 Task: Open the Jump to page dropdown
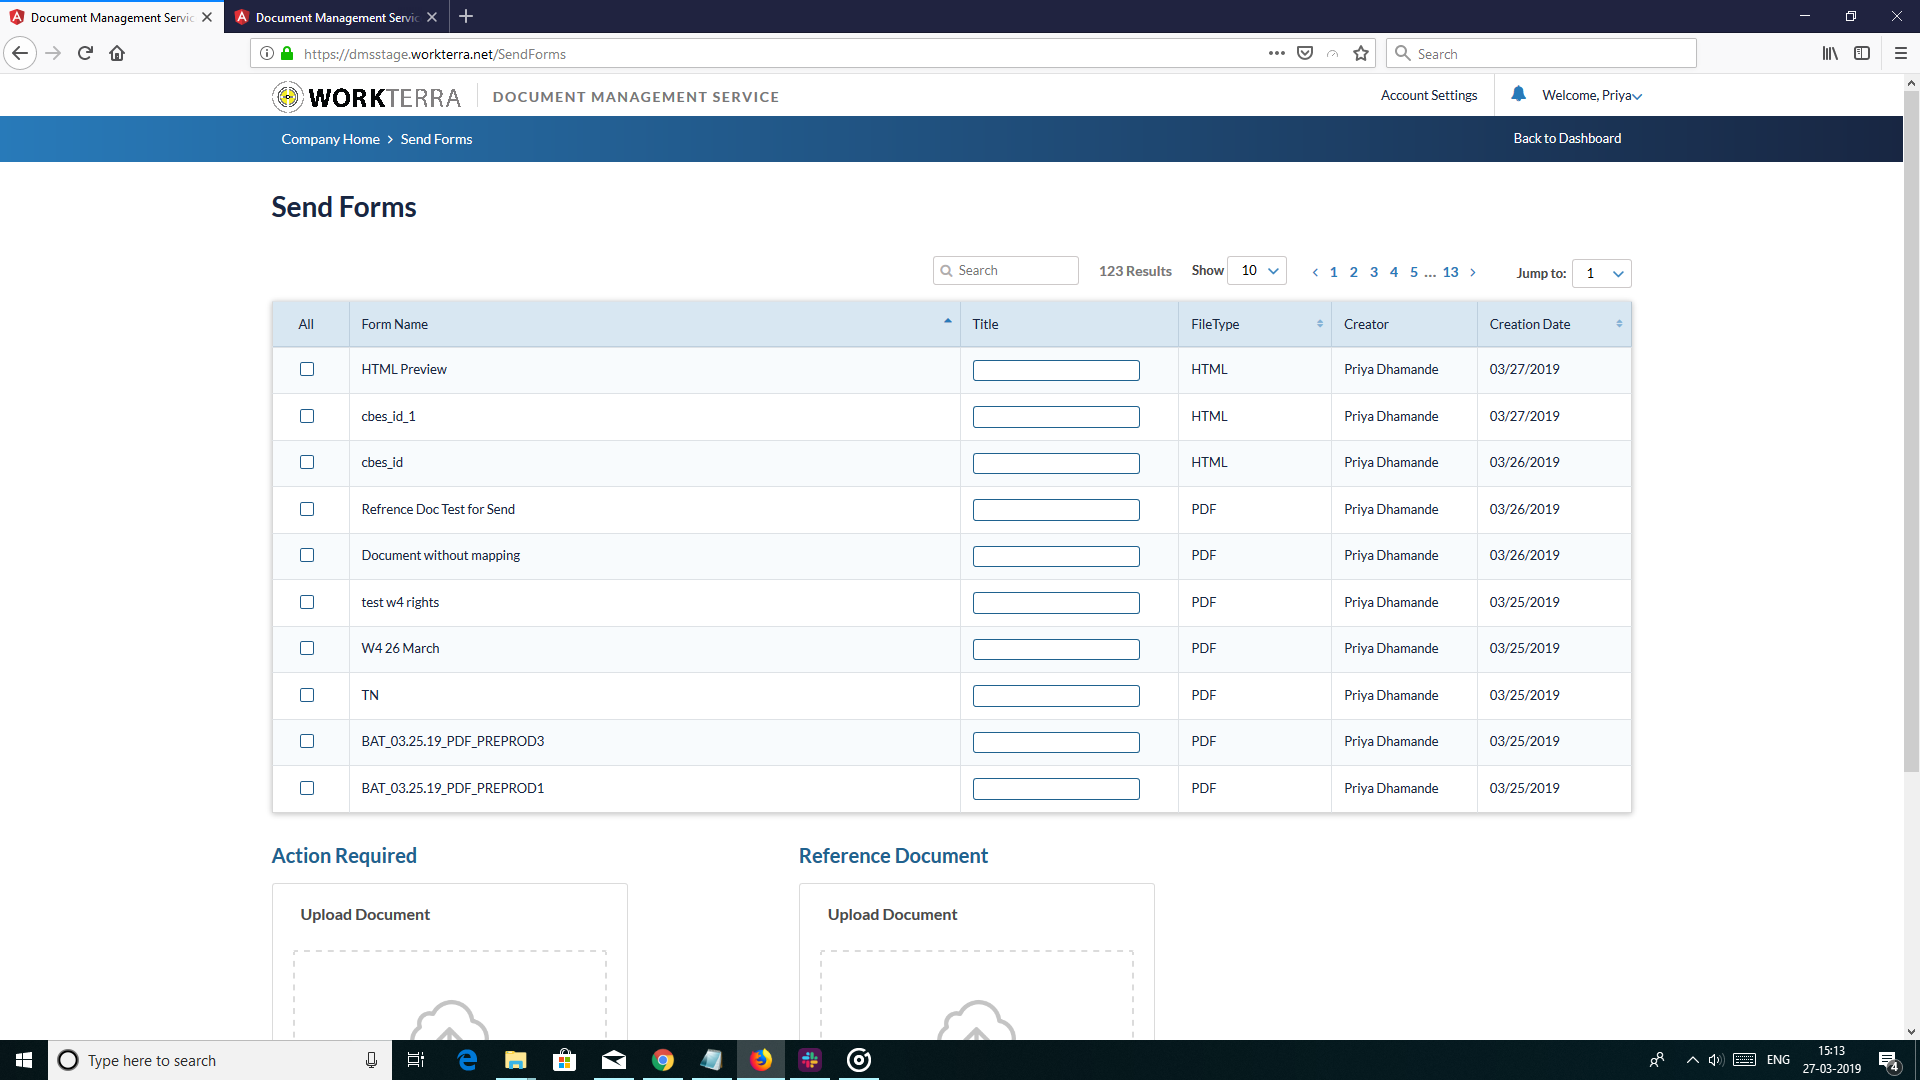[1601, 273]
